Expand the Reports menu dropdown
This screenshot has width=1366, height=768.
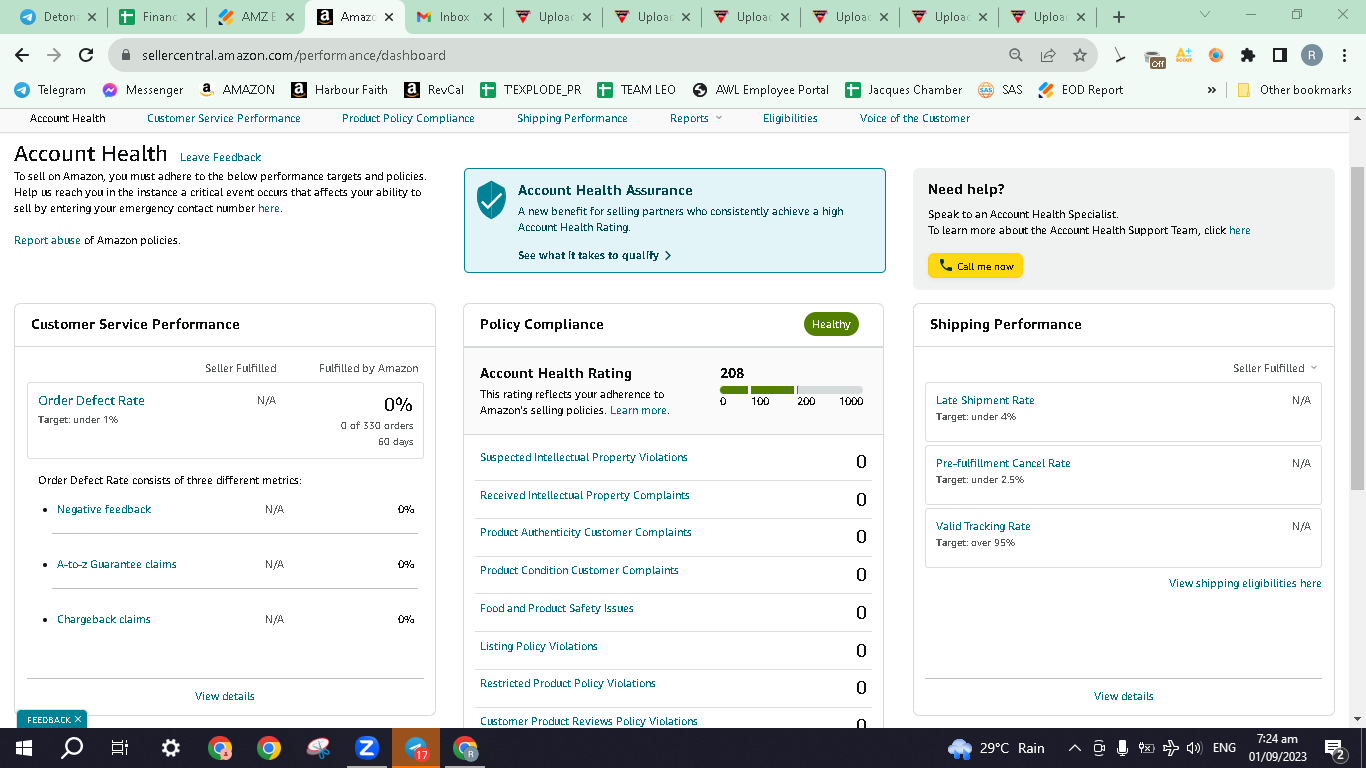click(696, 118)
